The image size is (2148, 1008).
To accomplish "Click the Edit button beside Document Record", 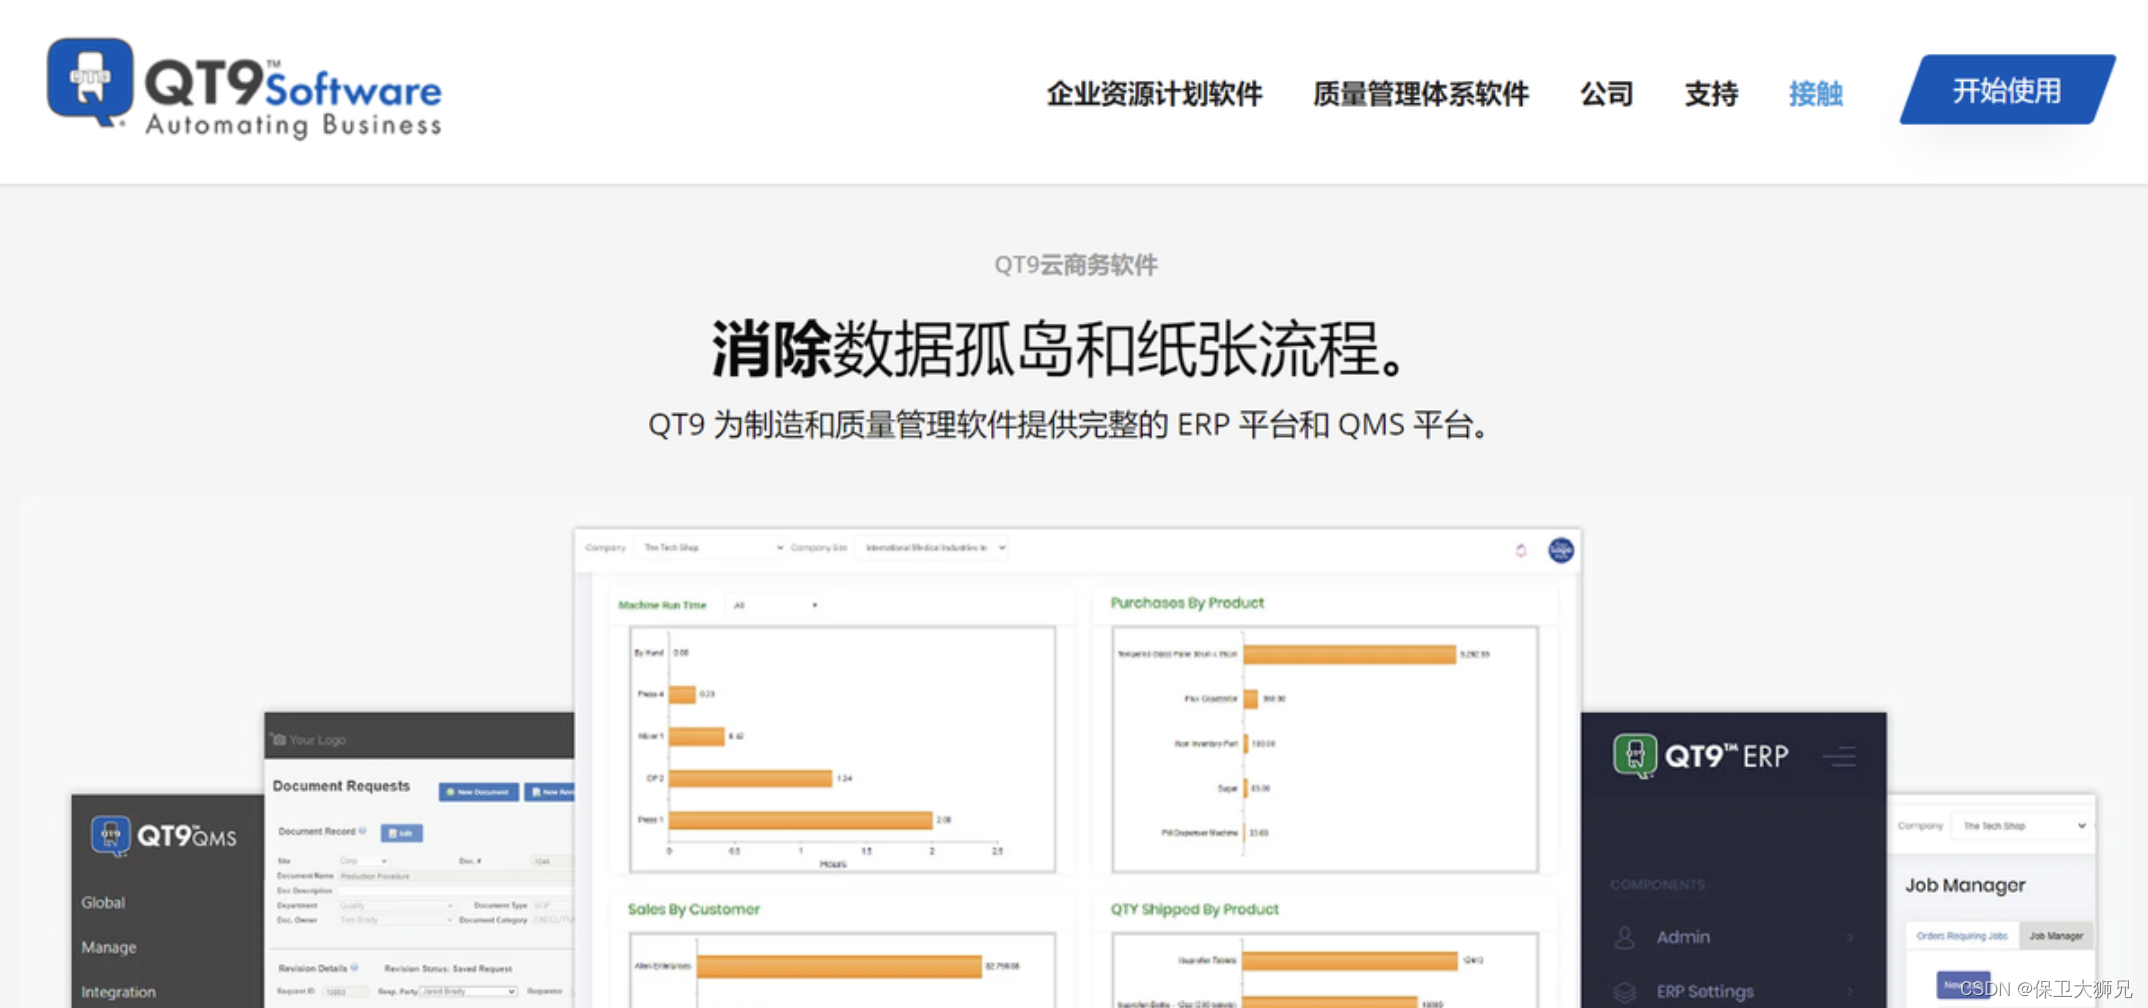I will [x=402, y=832].
